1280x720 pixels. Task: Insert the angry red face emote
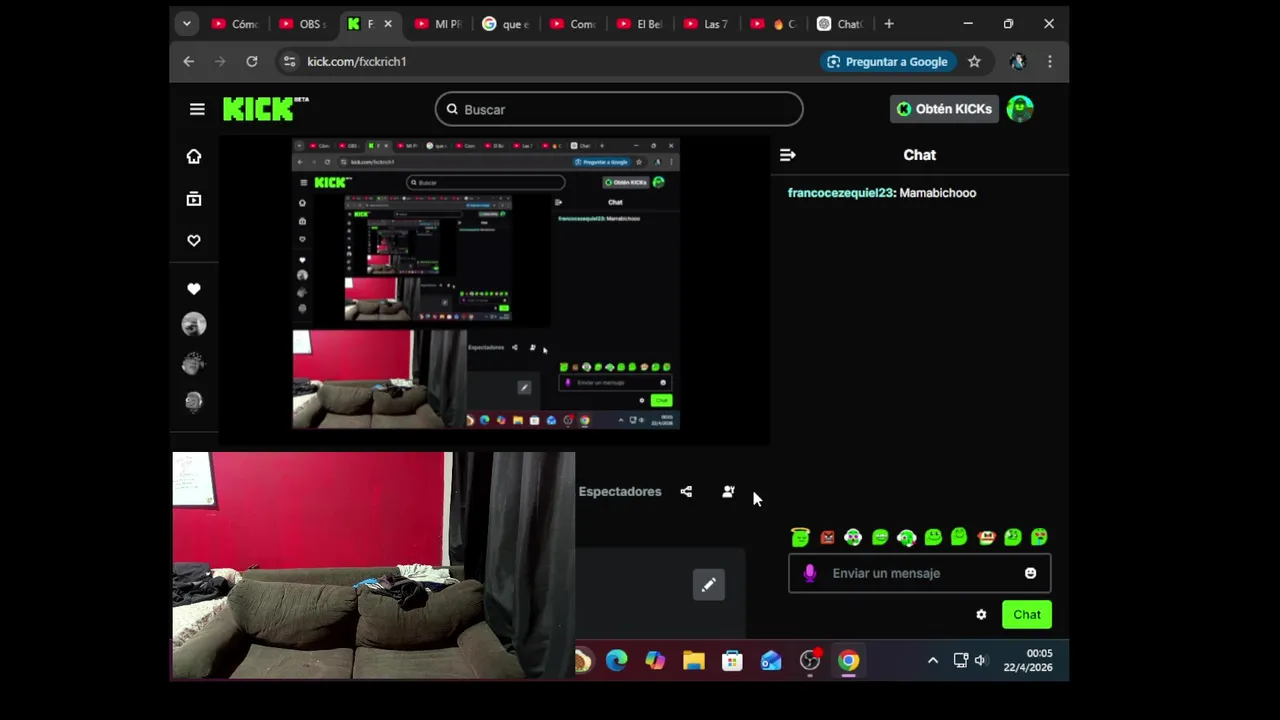[827, 537]
